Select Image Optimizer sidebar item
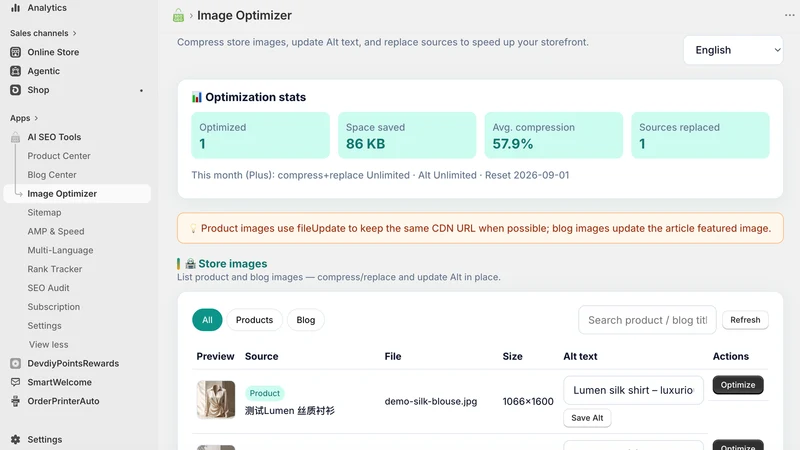This screenshot has height=450, width=800. (x=77, y=193)
